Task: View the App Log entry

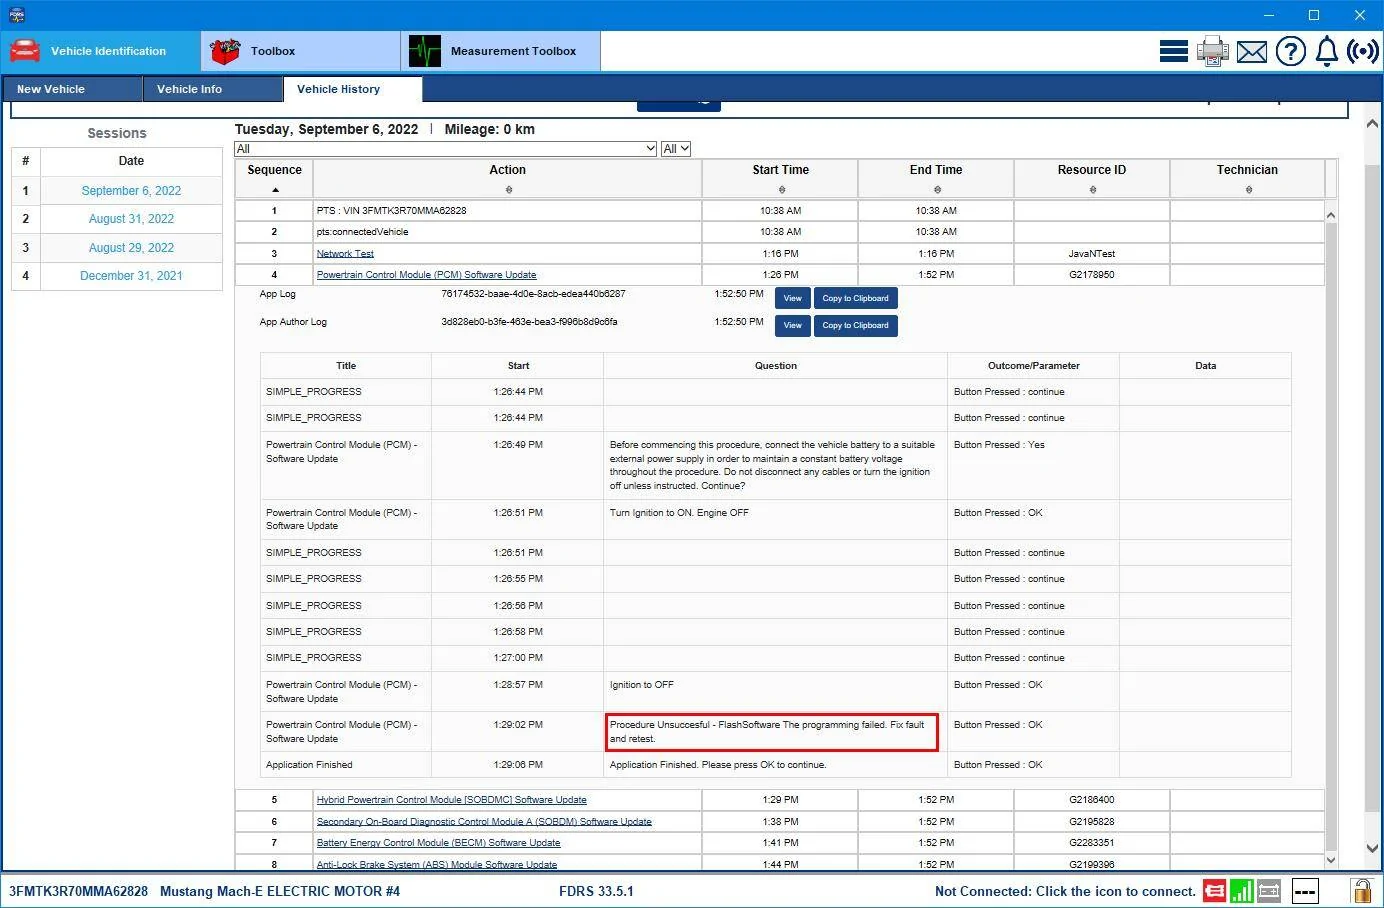Action: click(x=792, y=298)
